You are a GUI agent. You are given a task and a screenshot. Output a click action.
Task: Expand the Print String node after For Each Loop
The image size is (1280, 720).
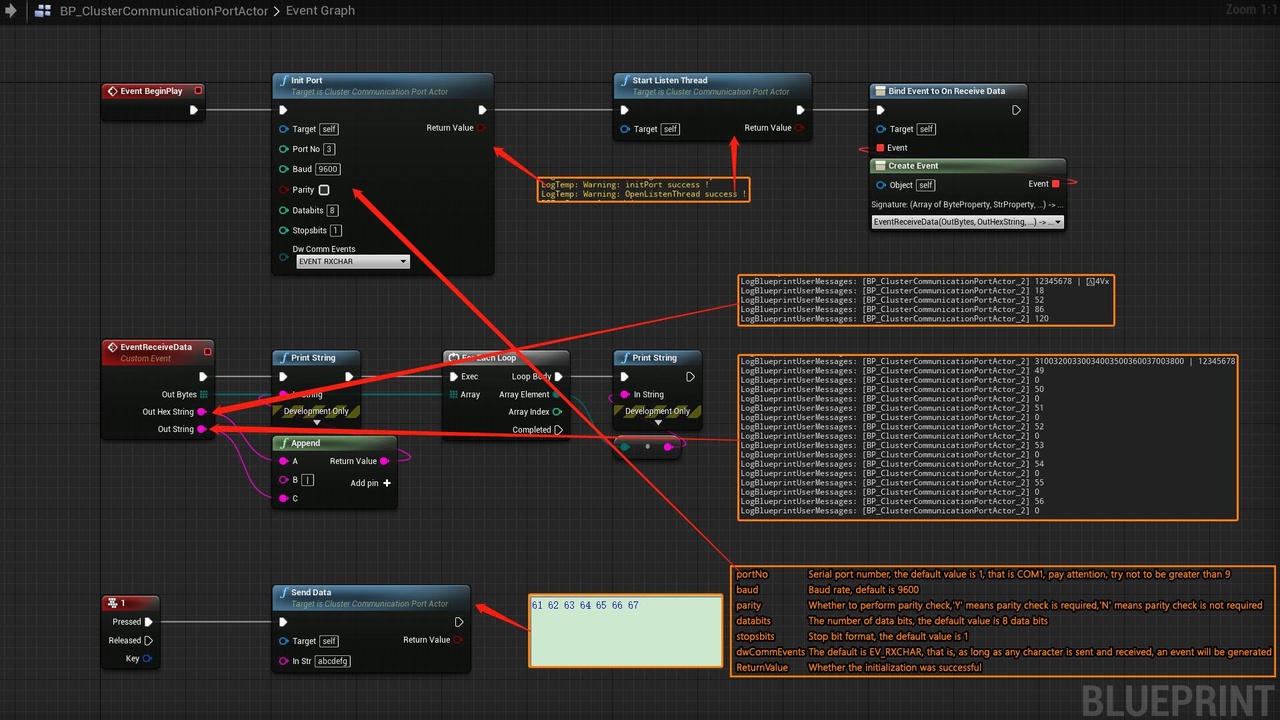tap(657, 423)
